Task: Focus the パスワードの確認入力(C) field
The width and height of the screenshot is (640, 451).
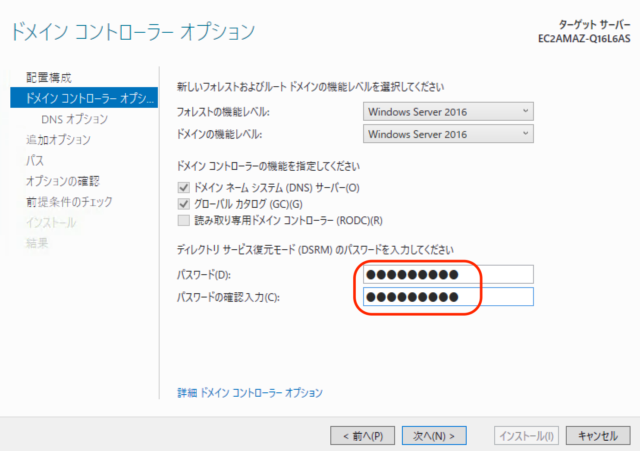Action: click(x=447, y=297)
